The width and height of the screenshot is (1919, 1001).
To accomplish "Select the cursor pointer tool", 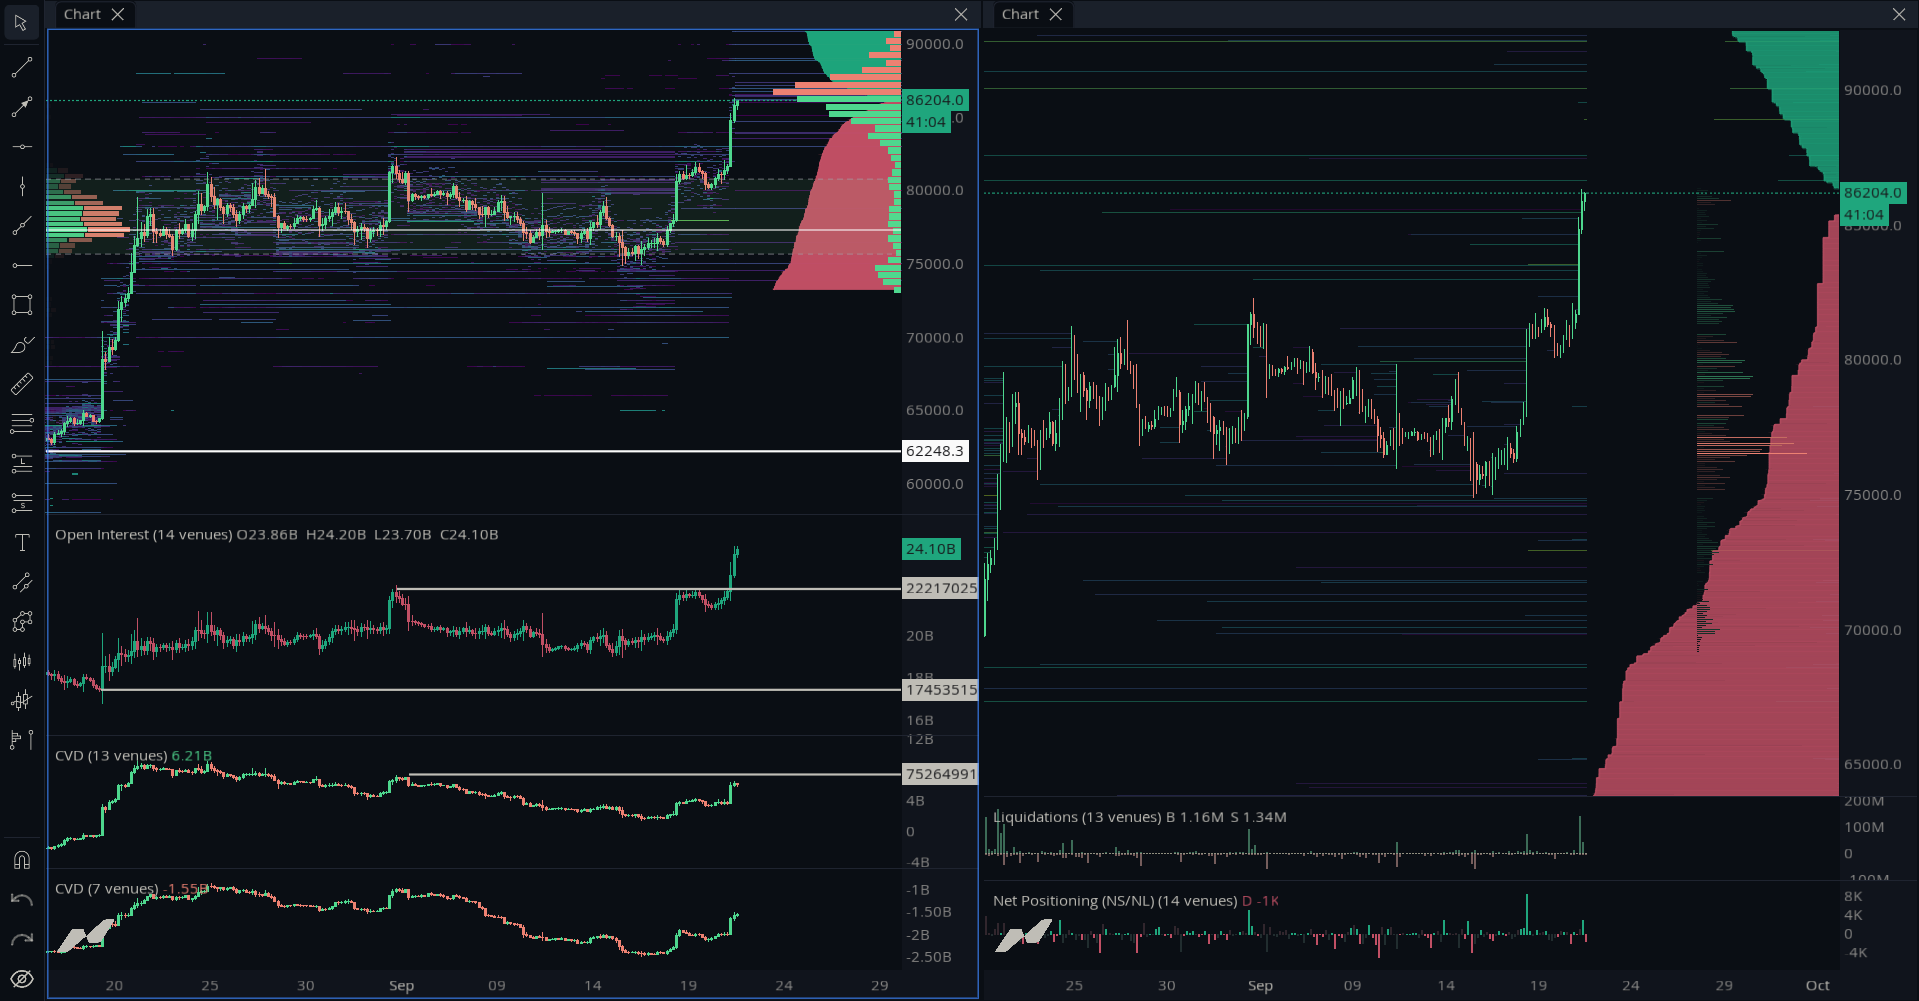I will 21,22.
